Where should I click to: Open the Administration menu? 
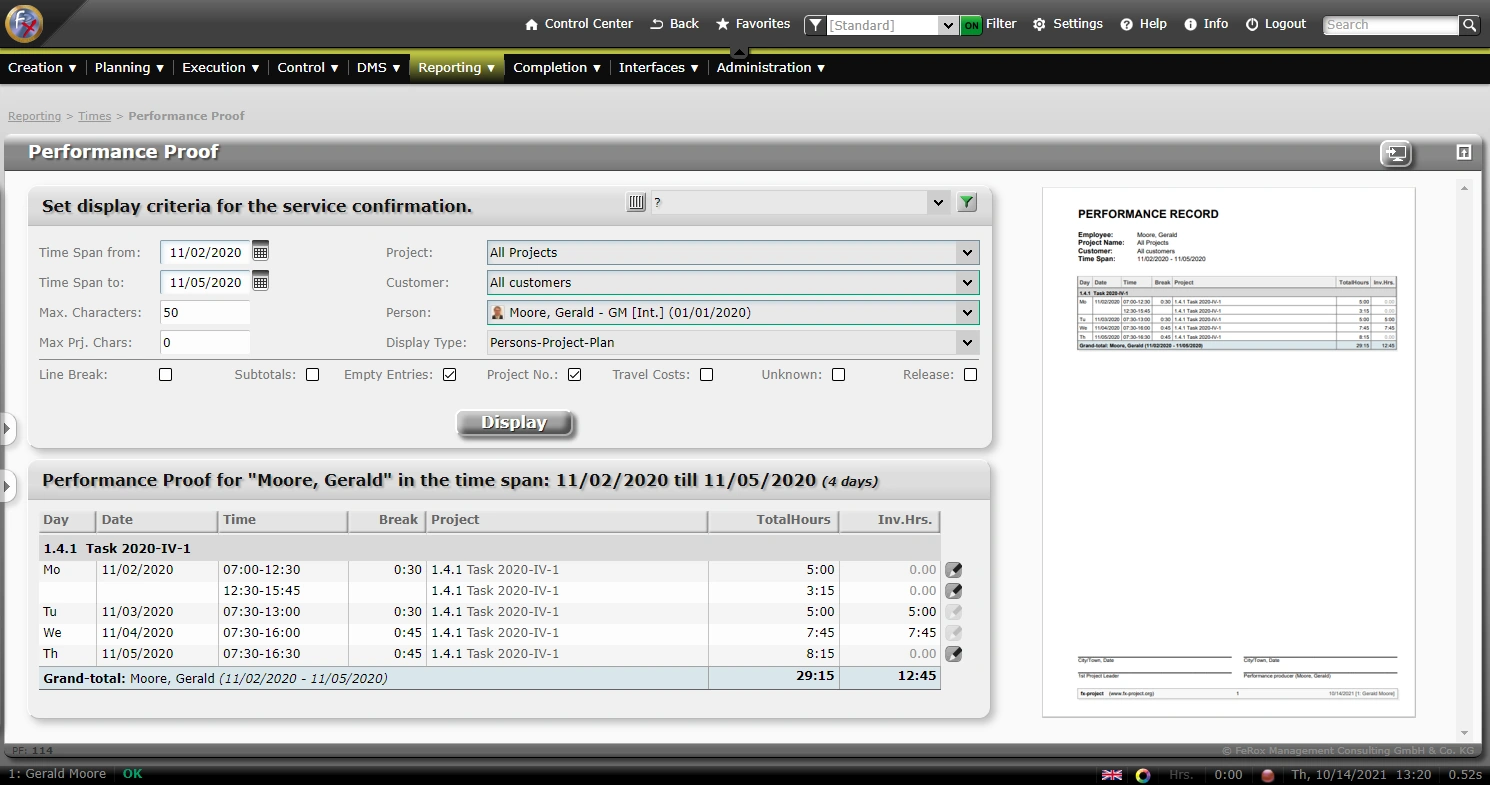point(770,68)
